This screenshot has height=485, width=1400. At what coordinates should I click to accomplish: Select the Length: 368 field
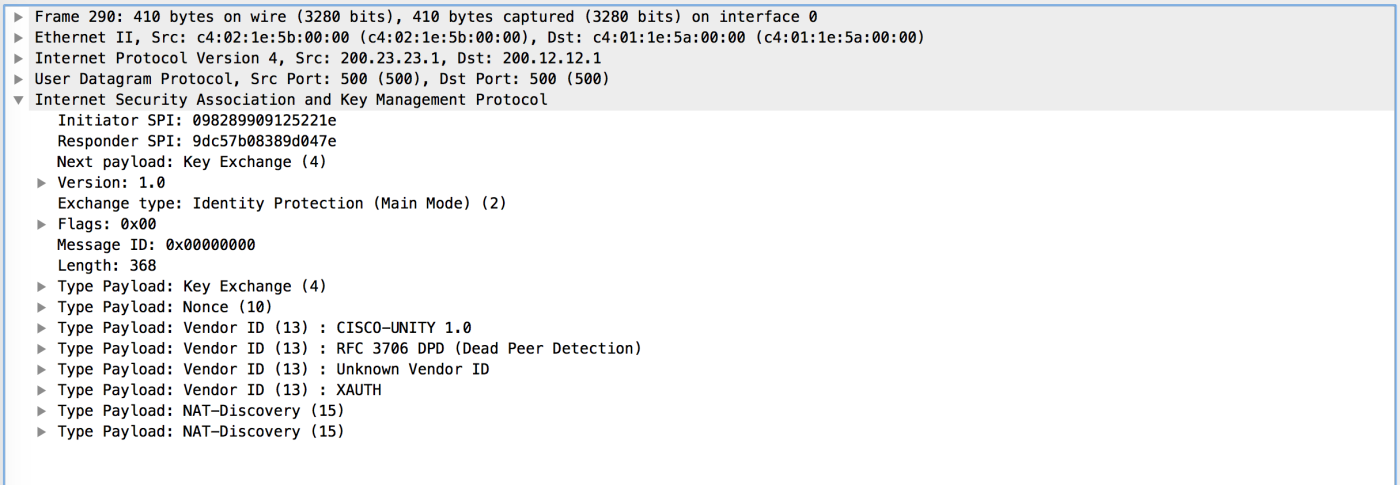coord(106,266)
